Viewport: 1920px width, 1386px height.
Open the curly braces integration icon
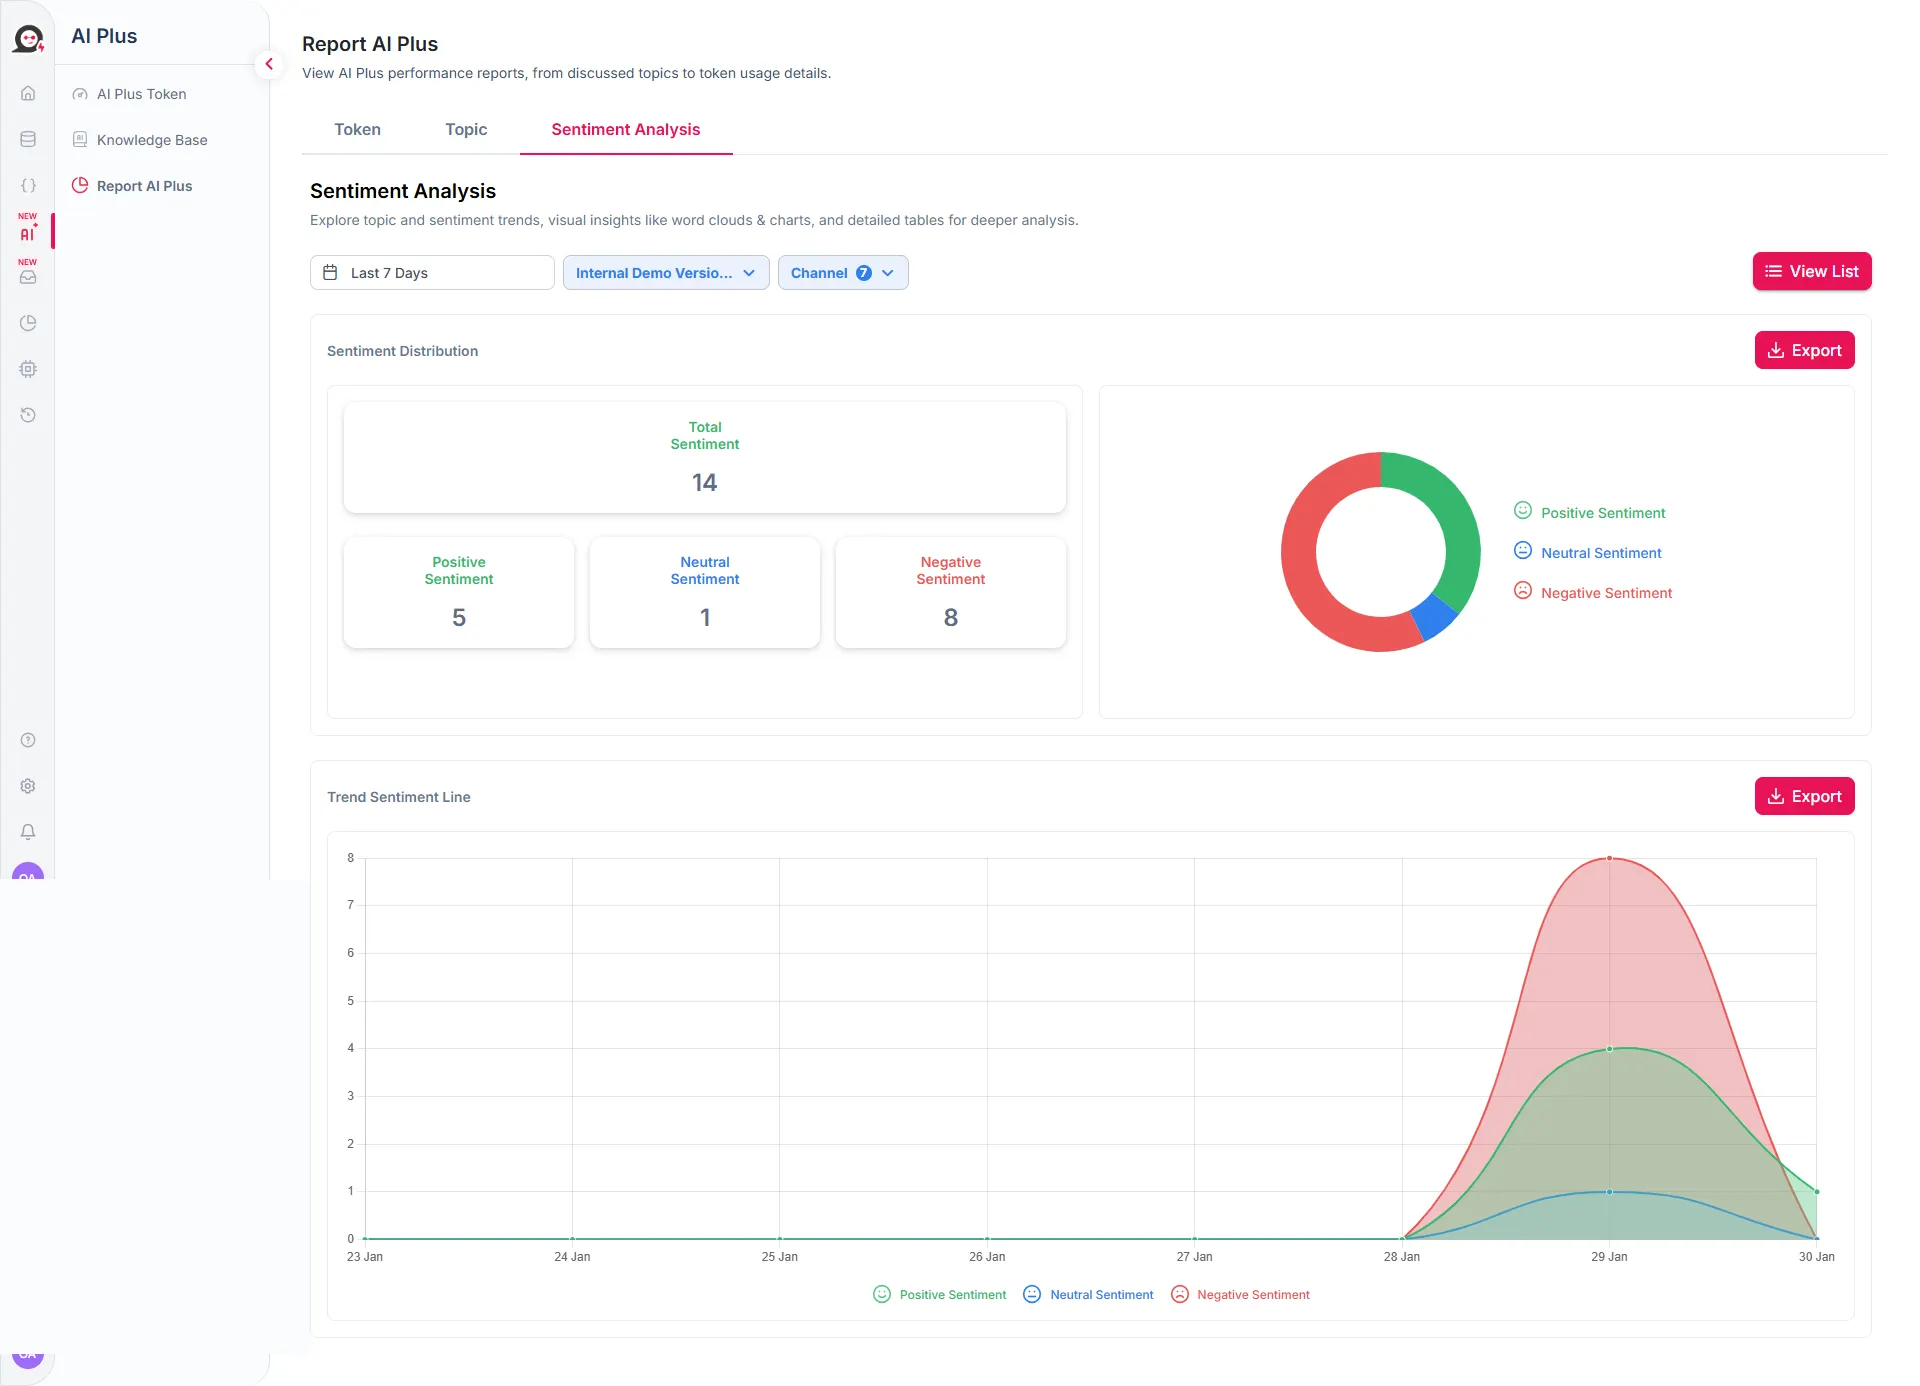point(28,185)
